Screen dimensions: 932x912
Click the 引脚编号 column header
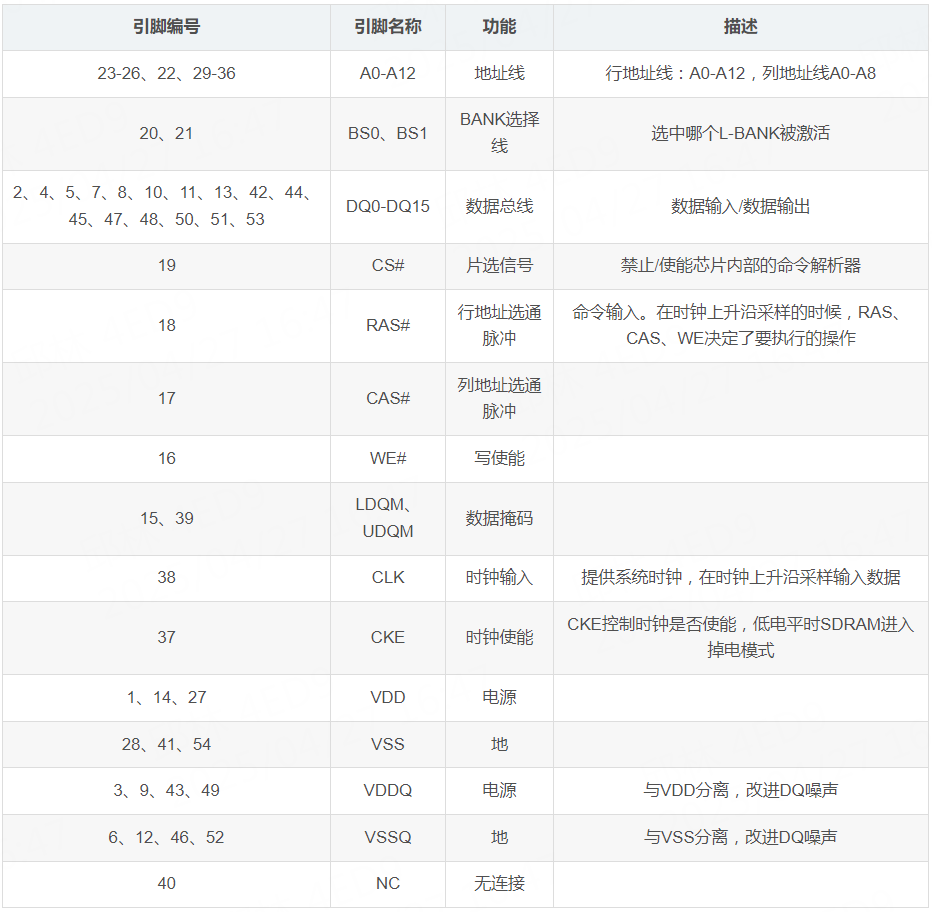point(166,27)
